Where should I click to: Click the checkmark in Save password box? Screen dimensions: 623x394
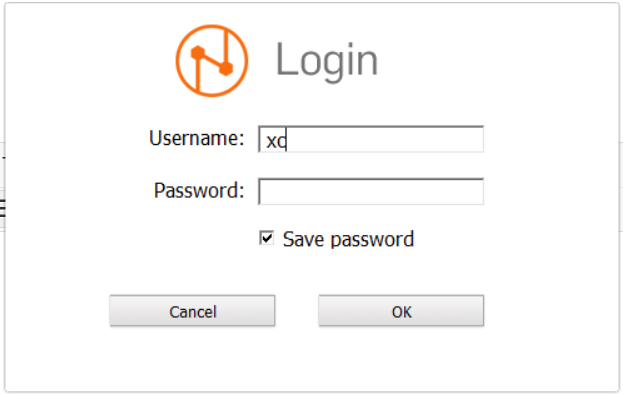click(x=267, y=238)
